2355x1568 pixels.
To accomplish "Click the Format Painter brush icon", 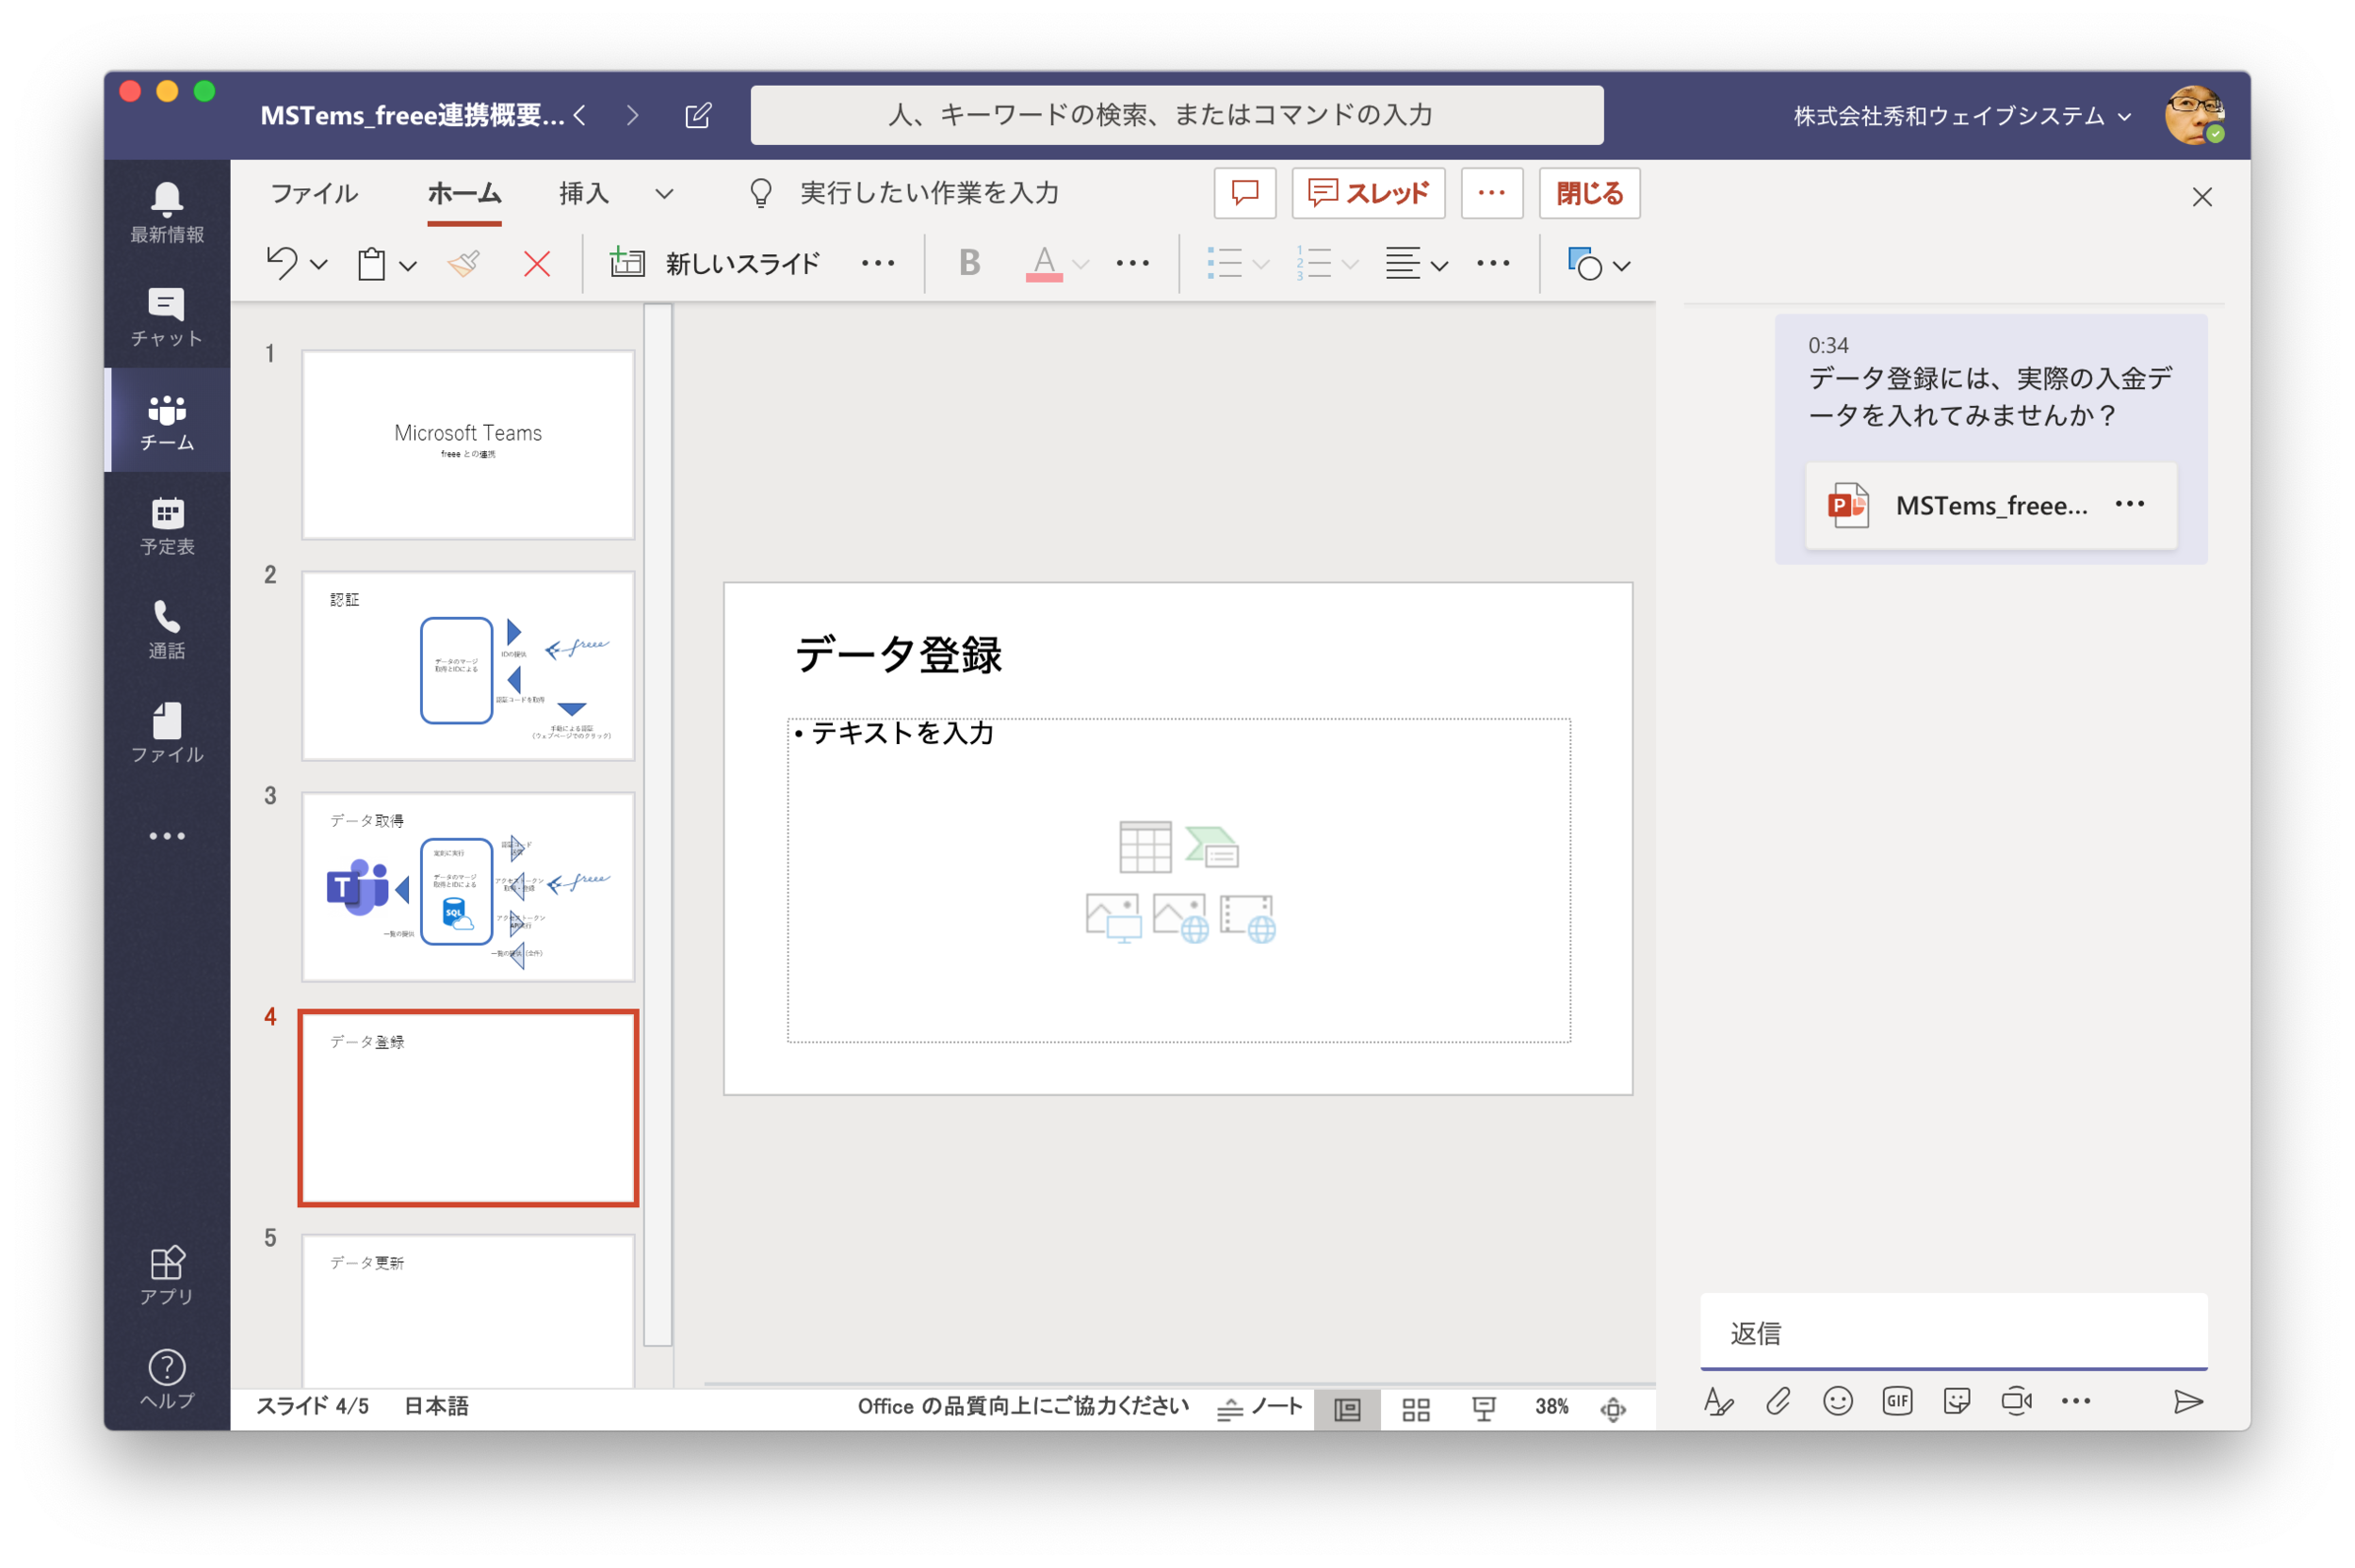I will click(x=464, y=263).
